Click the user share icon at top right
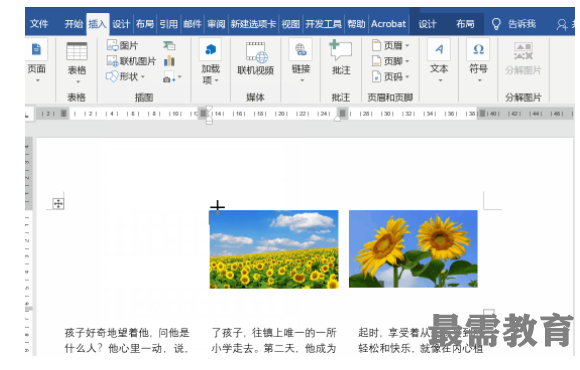580x370 pixels. pos(562,25)
